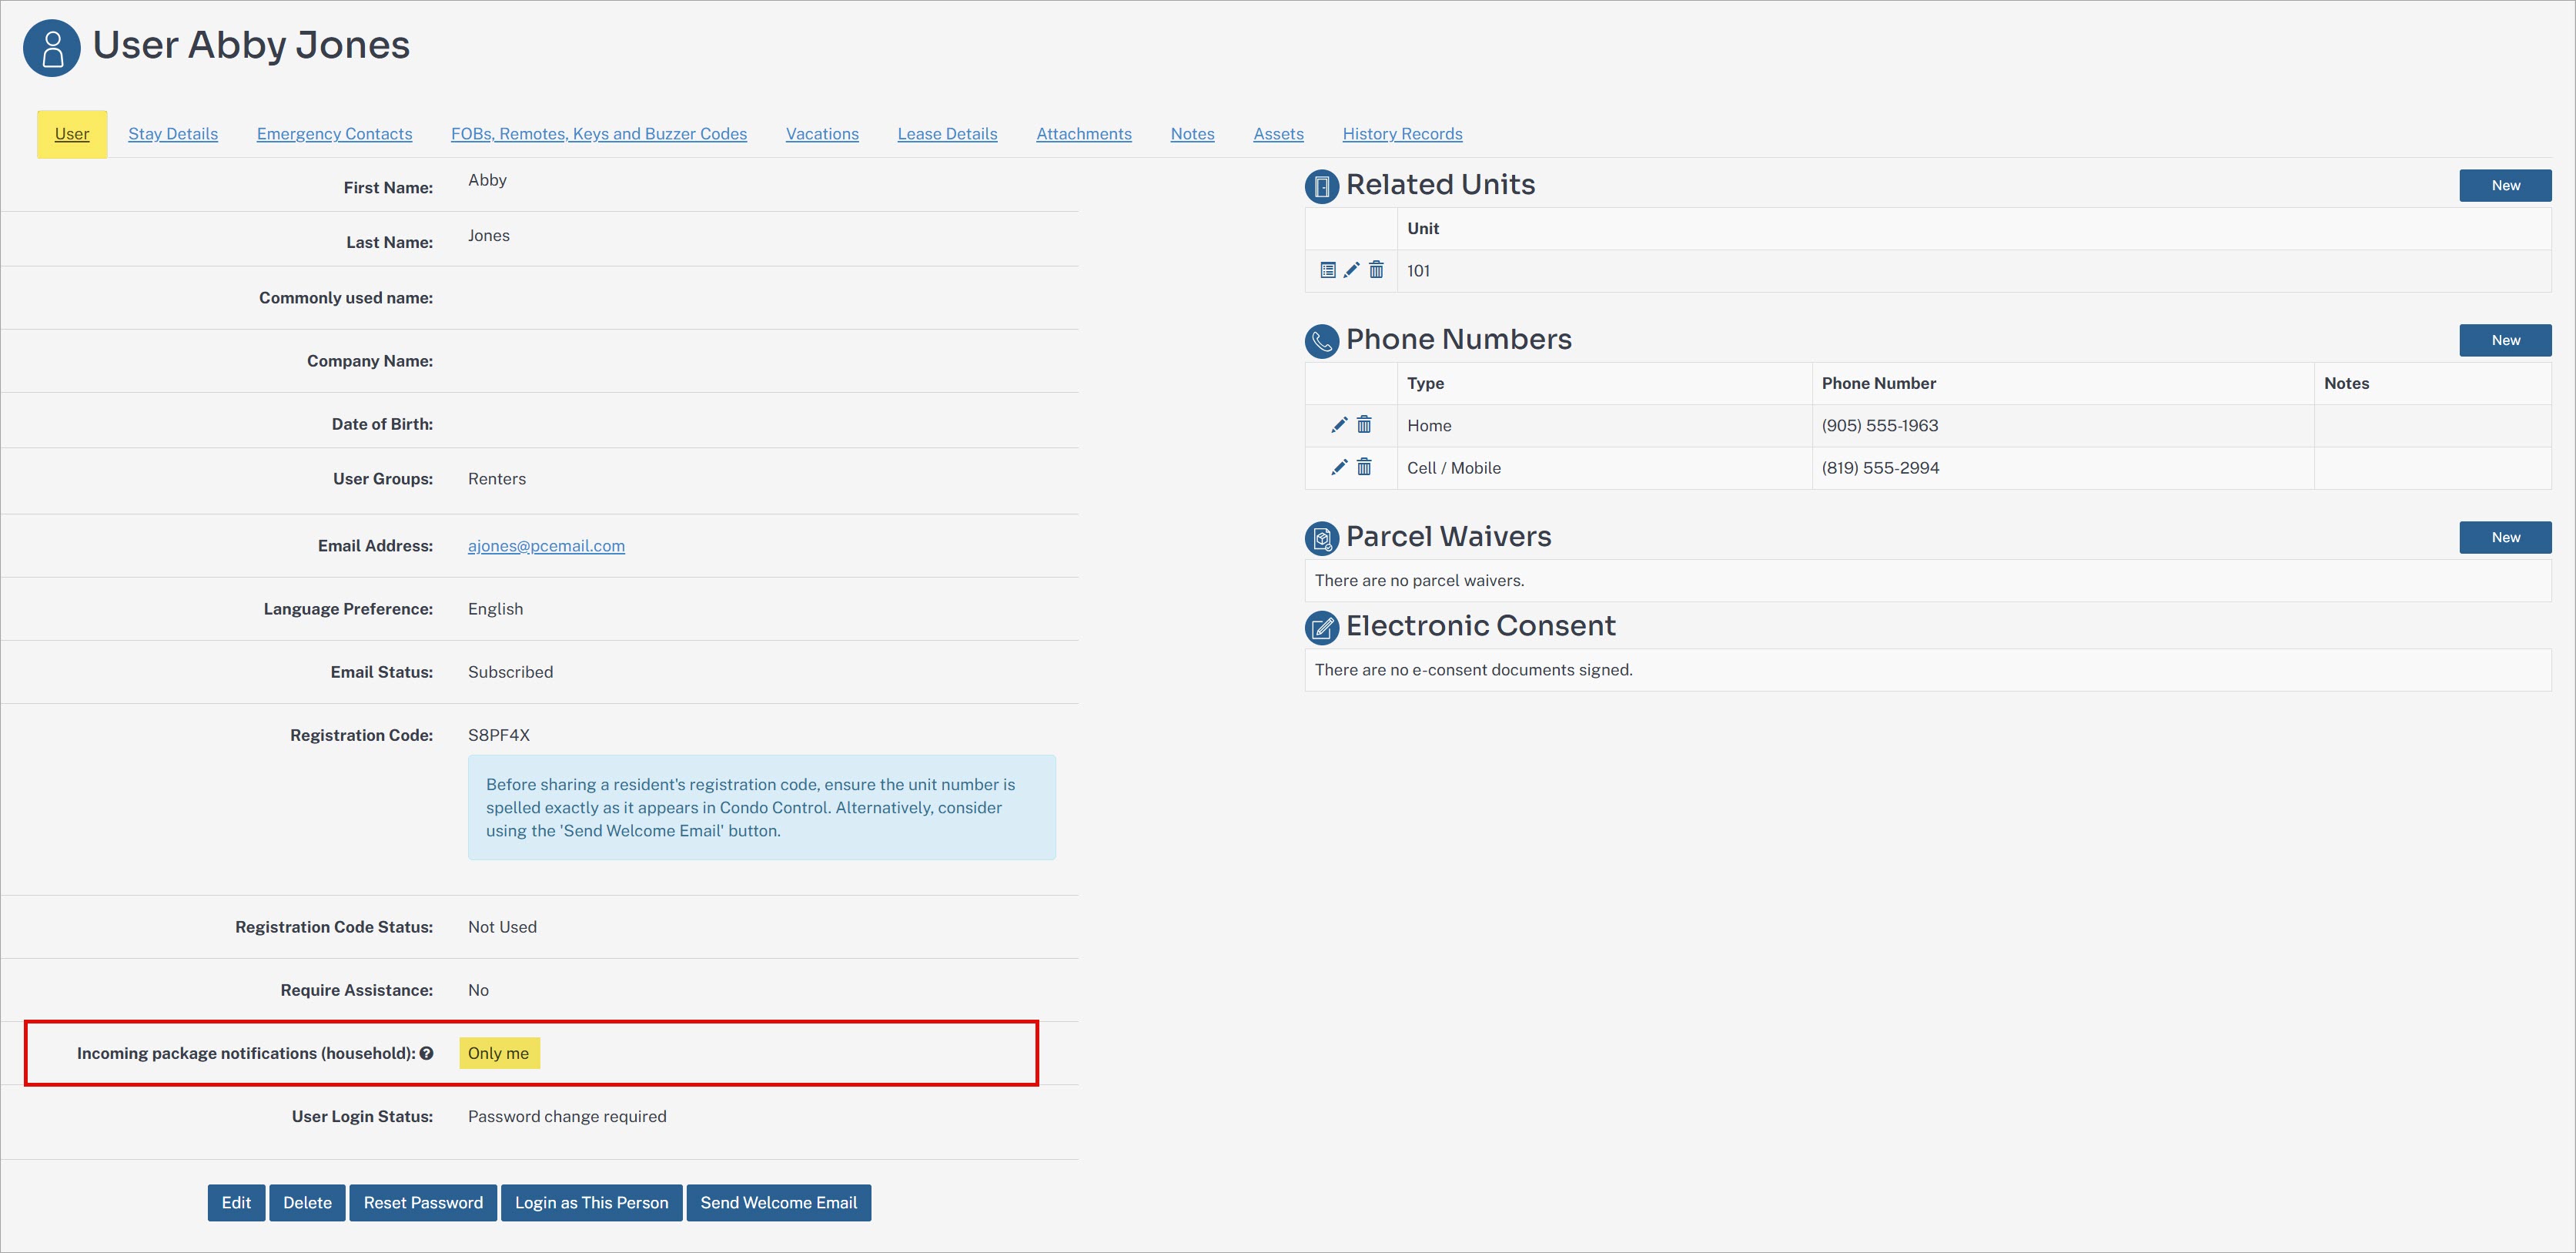The width and height of the screenshot is (2576, 1253).
Task: Click the 'Only me' notification value
Action: (499, 1053)
